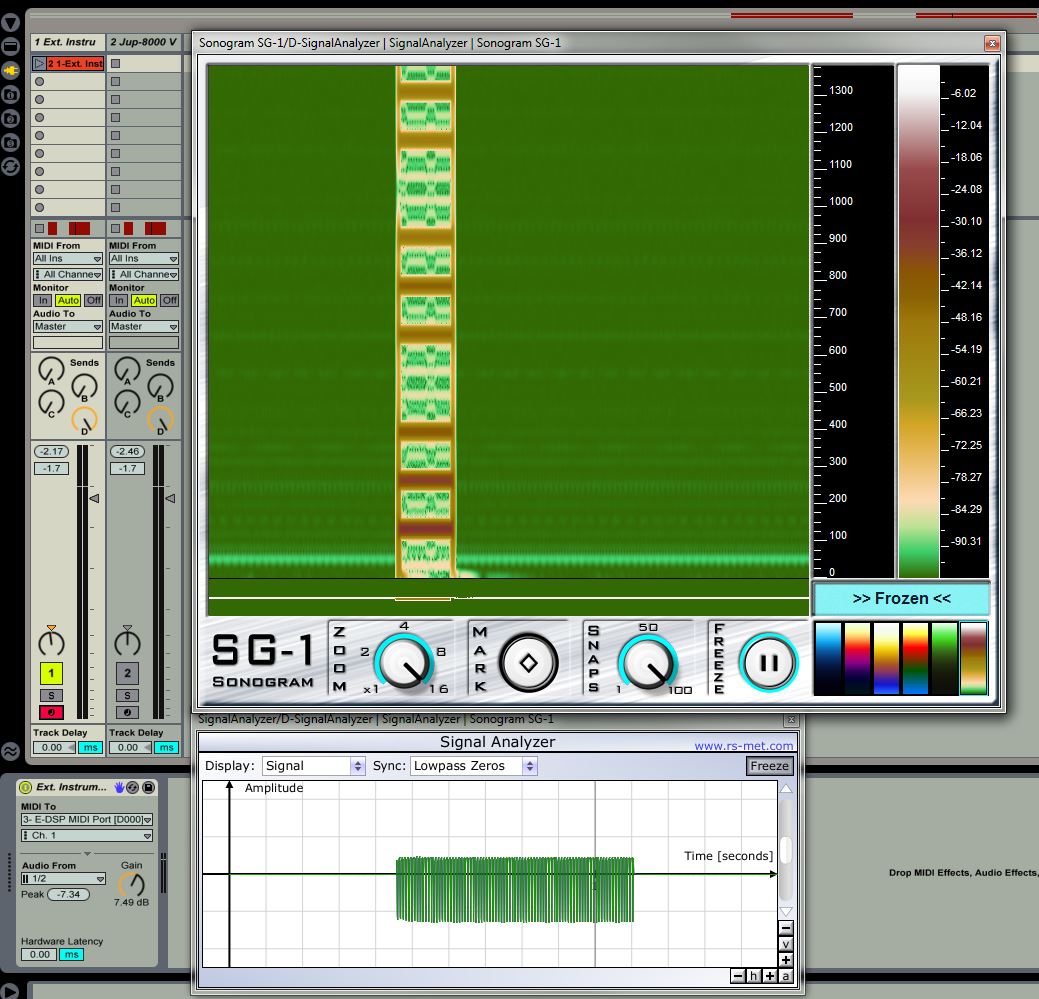This screenshot has width=1039, height=999.
Task: Select the '1 Ext. Instru' track header
Action: 68,42
